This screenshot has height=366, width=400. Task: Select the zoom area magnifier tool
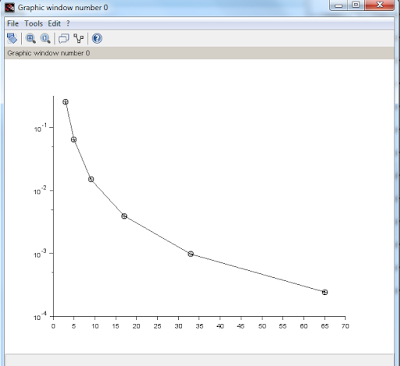click(x=31, y=39)
